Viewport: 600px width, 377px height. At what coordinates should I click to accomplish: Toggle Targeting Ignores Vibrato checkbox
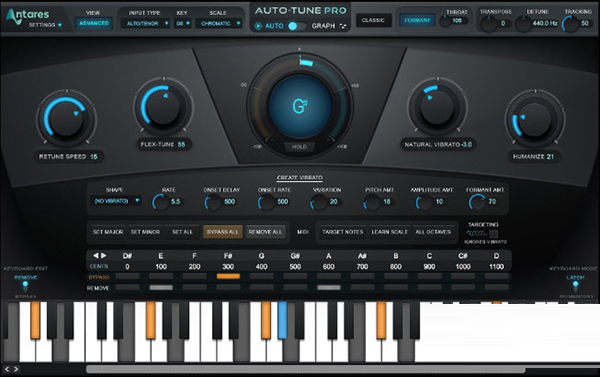[494, 233]
